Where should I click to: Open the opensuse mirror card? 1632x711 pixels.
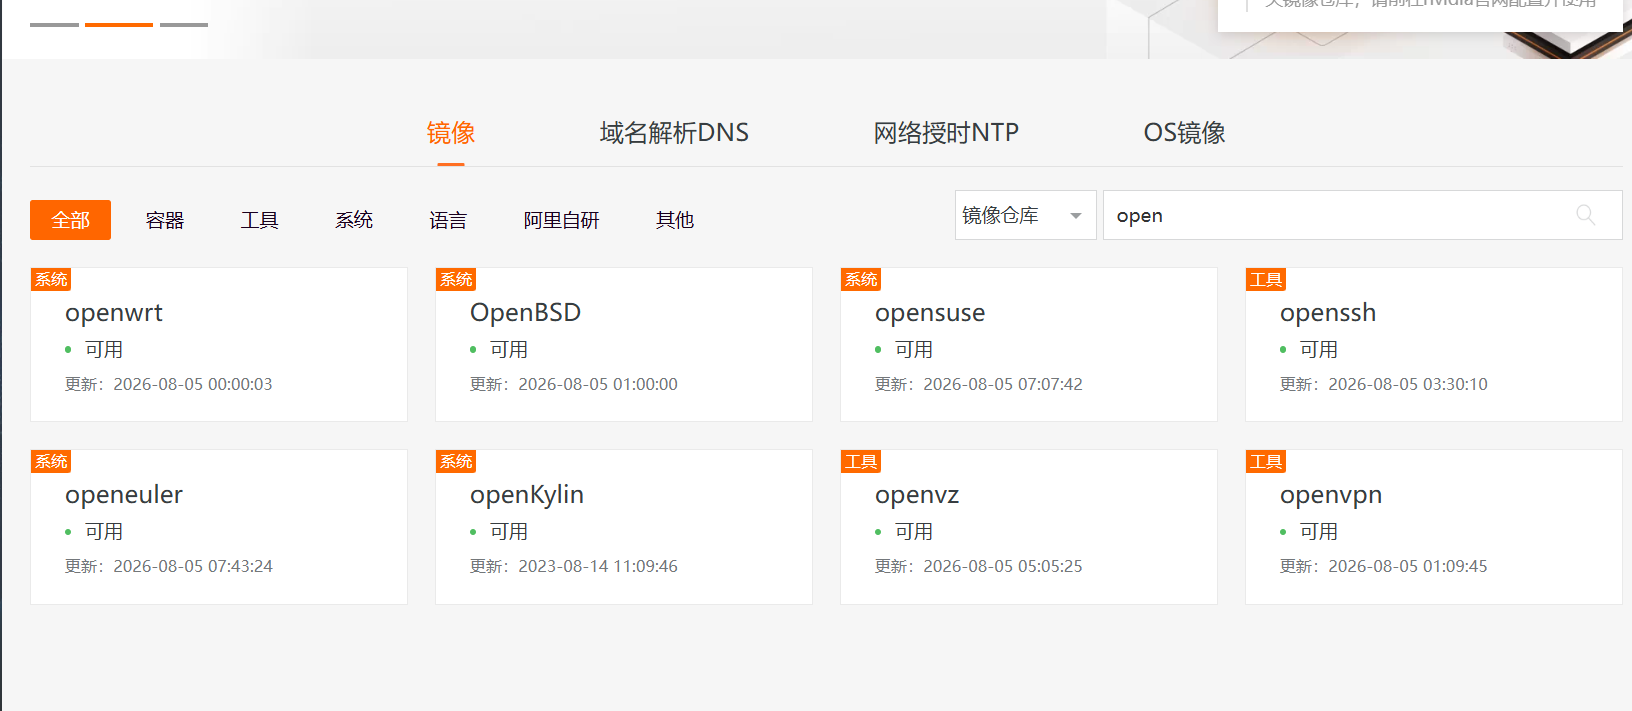pos(1029,344)
